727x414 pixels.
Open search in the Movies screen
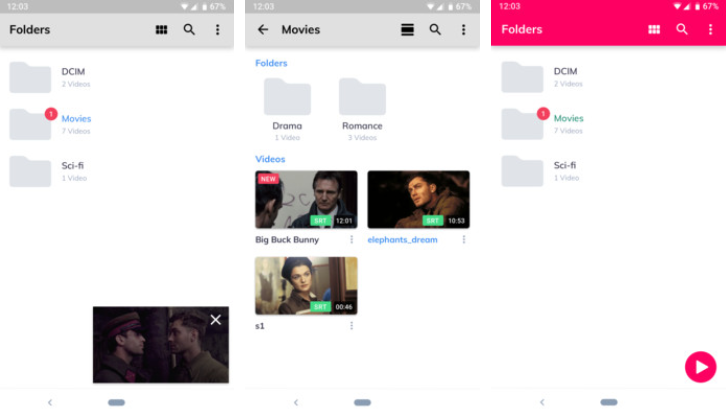point(435,30)
